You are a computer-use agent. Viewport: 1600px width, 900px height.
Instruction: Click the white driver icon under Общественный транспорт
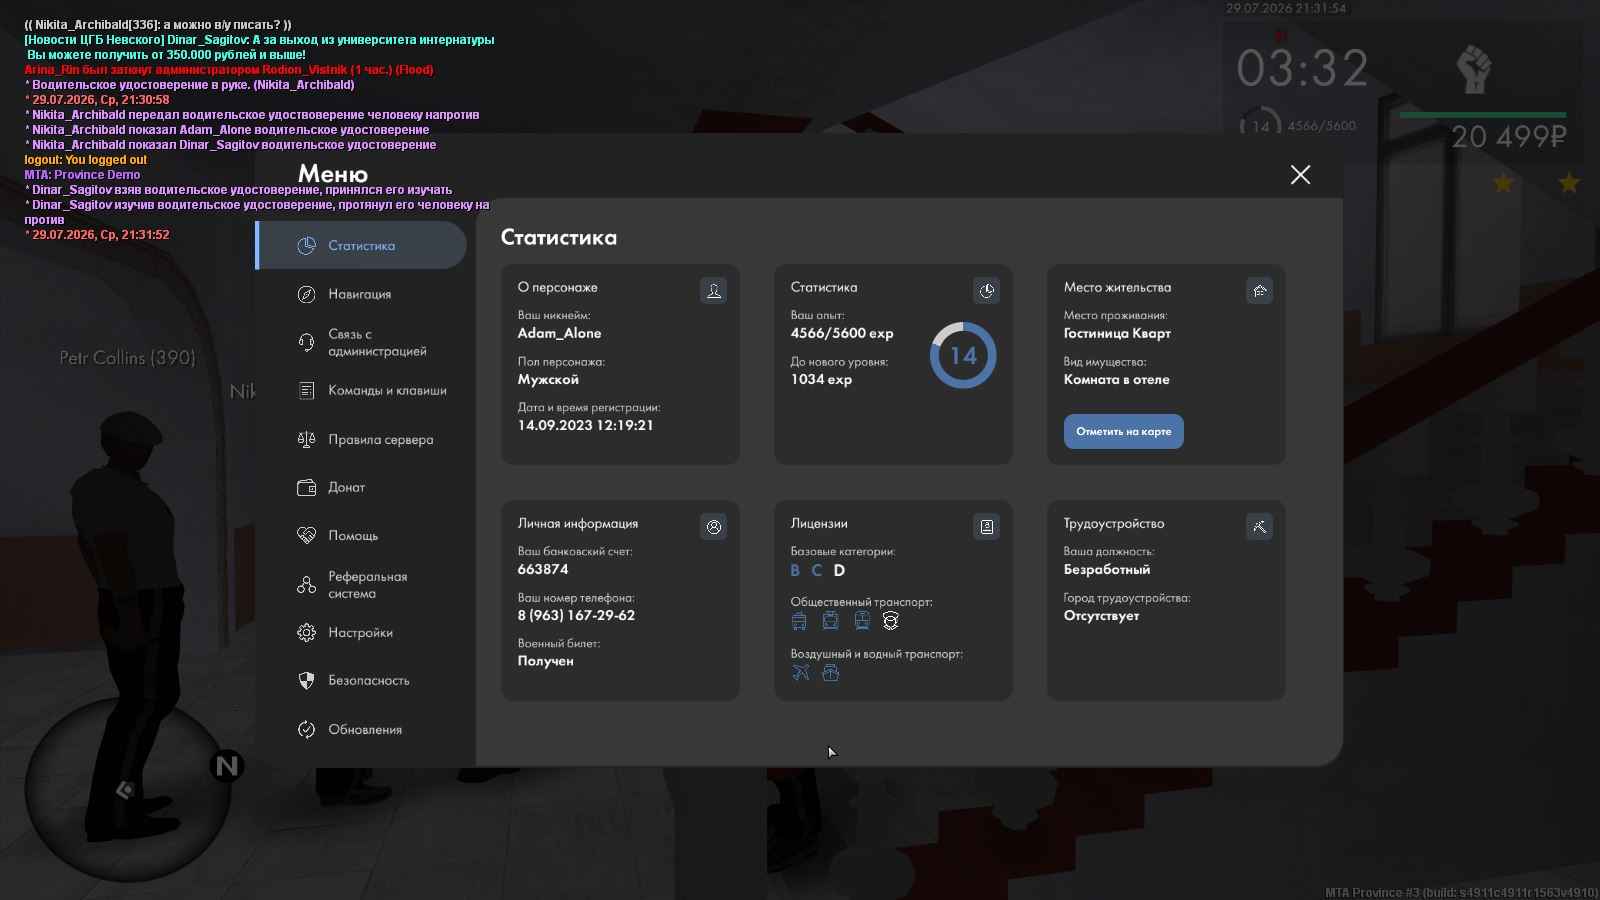(891, 621)
